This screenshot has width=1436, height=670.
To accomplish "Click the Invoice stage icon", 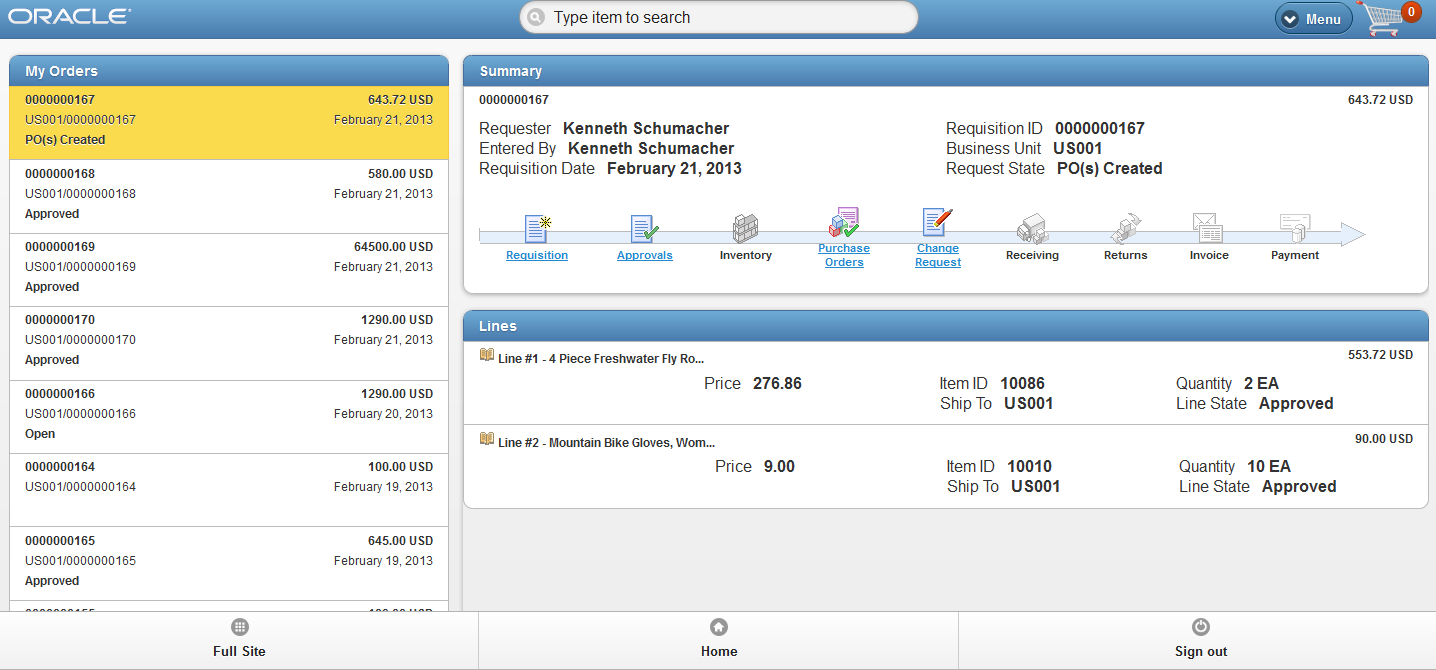I will click(x=1208, y=228).
